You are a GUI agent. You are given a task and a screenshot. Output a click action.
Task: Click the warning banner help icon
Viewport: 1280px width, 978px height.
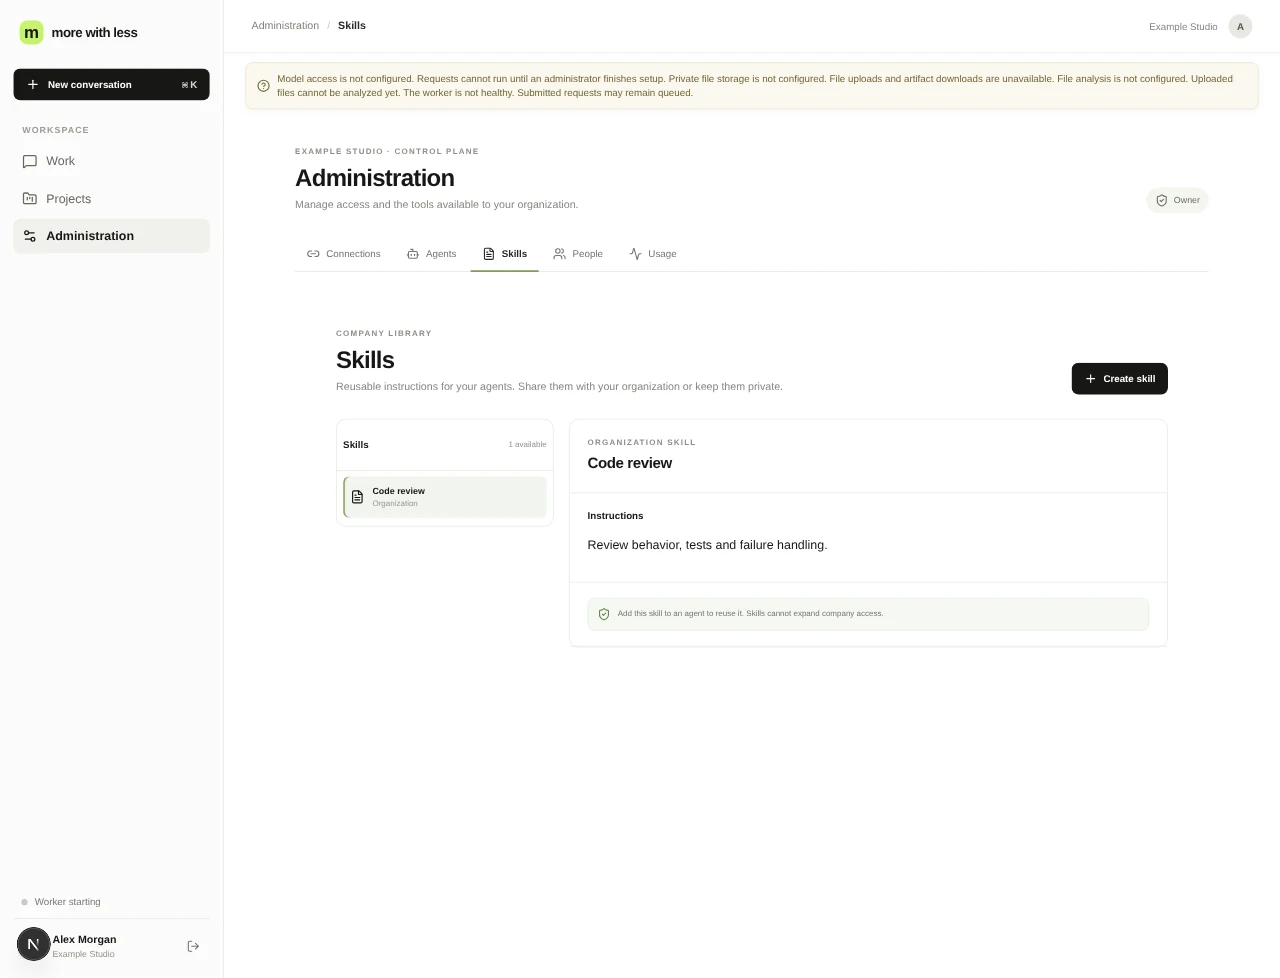tap(264, 86)
